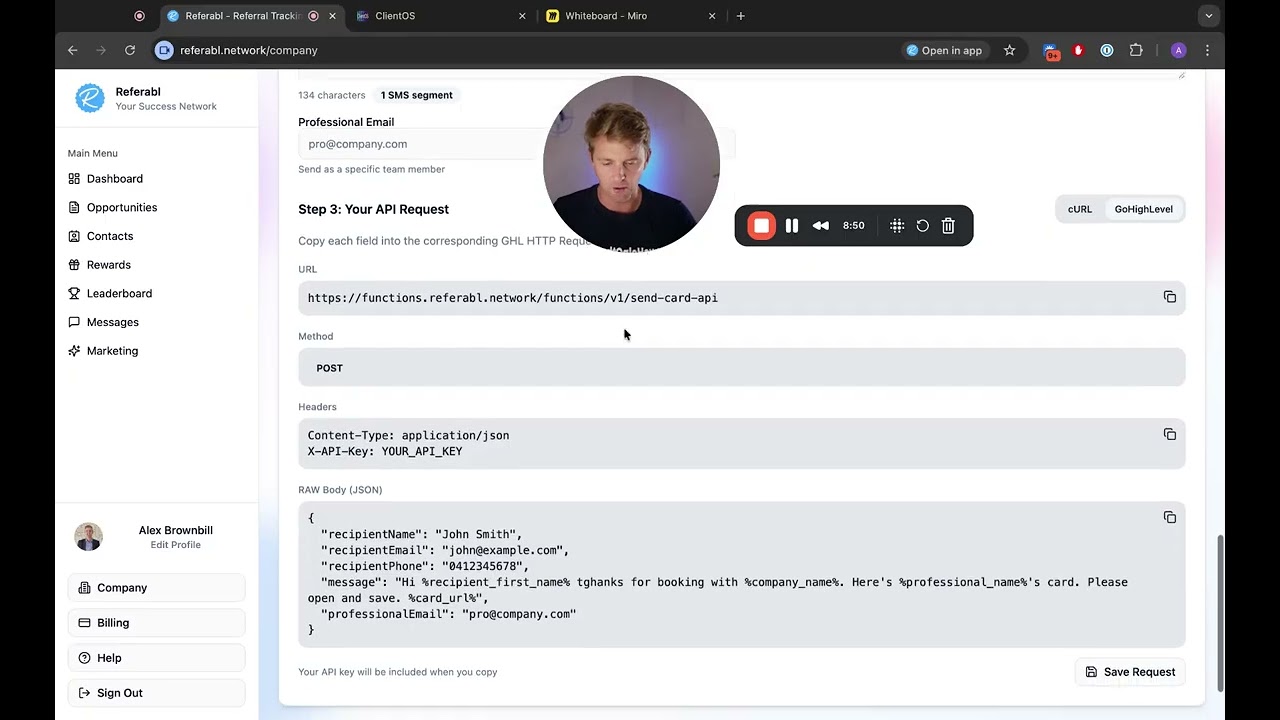Switch to the Whiteboard - Miro tab
Image resolution: width=1280 pixels, height=720 pixels.
point(628,16)
